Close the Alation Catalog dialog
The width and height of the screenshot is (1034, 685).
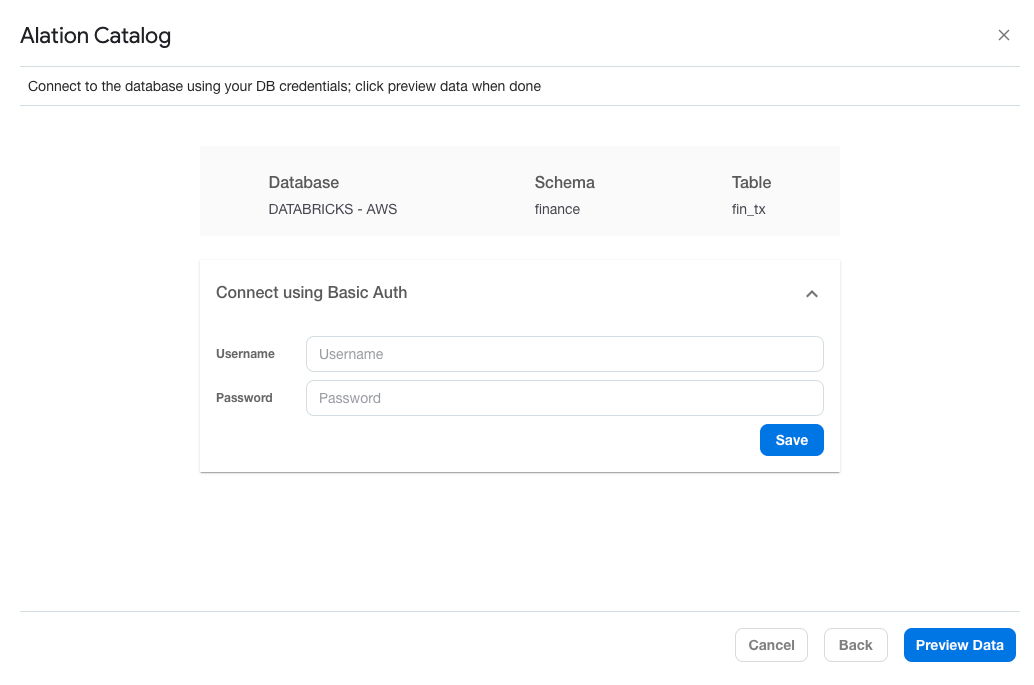point(1003,35)
